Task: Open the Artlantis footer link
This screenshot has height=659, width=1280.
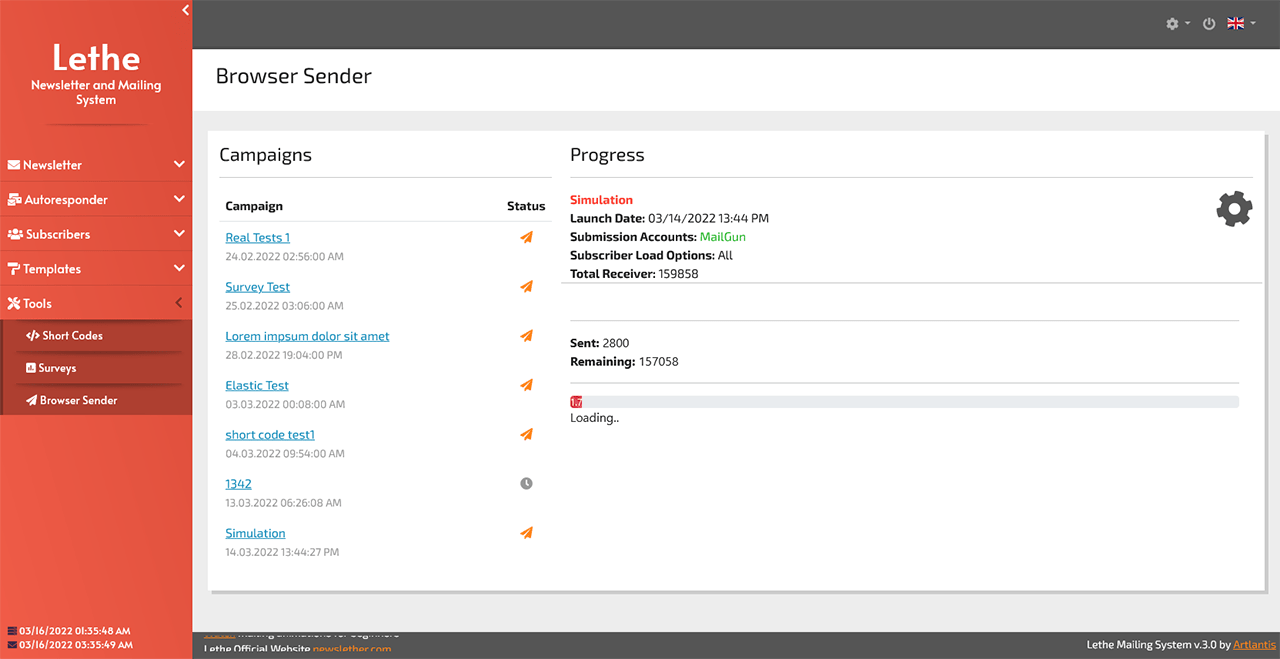Action: click(1254, 645)
